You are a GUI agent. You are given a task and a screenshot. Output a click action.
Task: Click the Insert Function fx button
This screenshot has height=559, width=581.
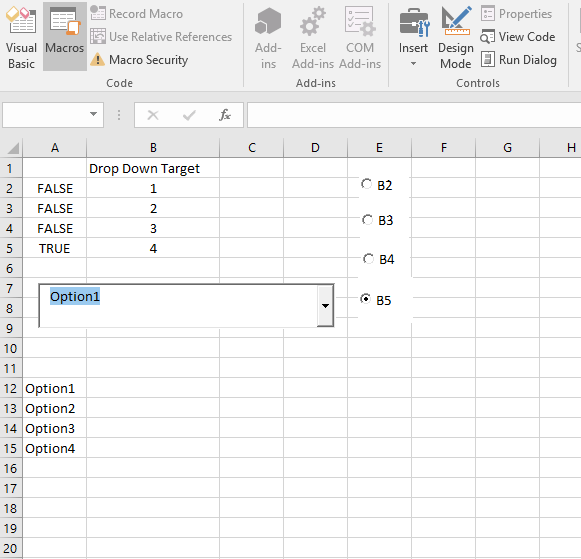click(225, 115)
